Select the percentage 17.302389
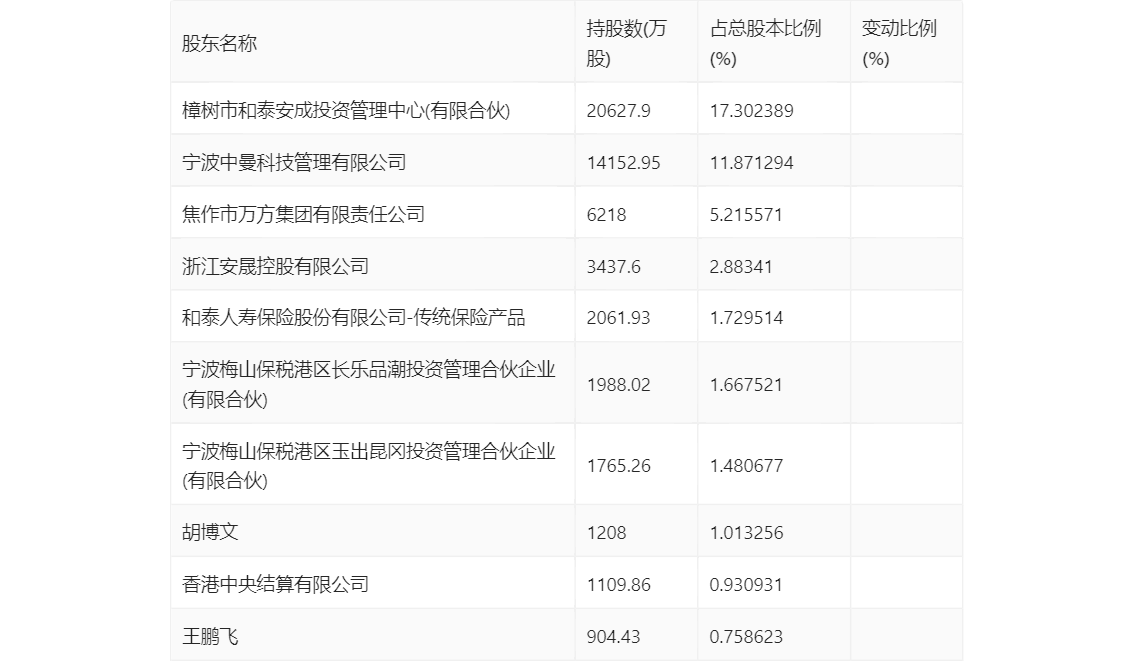Image resolution: width=1134 pixels, height=661 pixels. (751, 111)
